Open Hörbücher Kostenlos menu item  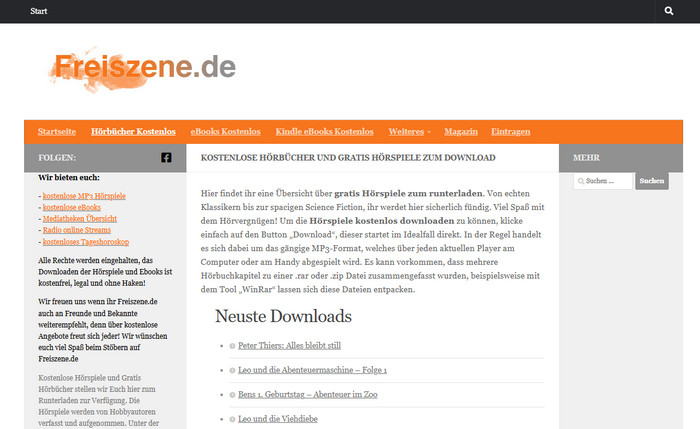point(133,132)
